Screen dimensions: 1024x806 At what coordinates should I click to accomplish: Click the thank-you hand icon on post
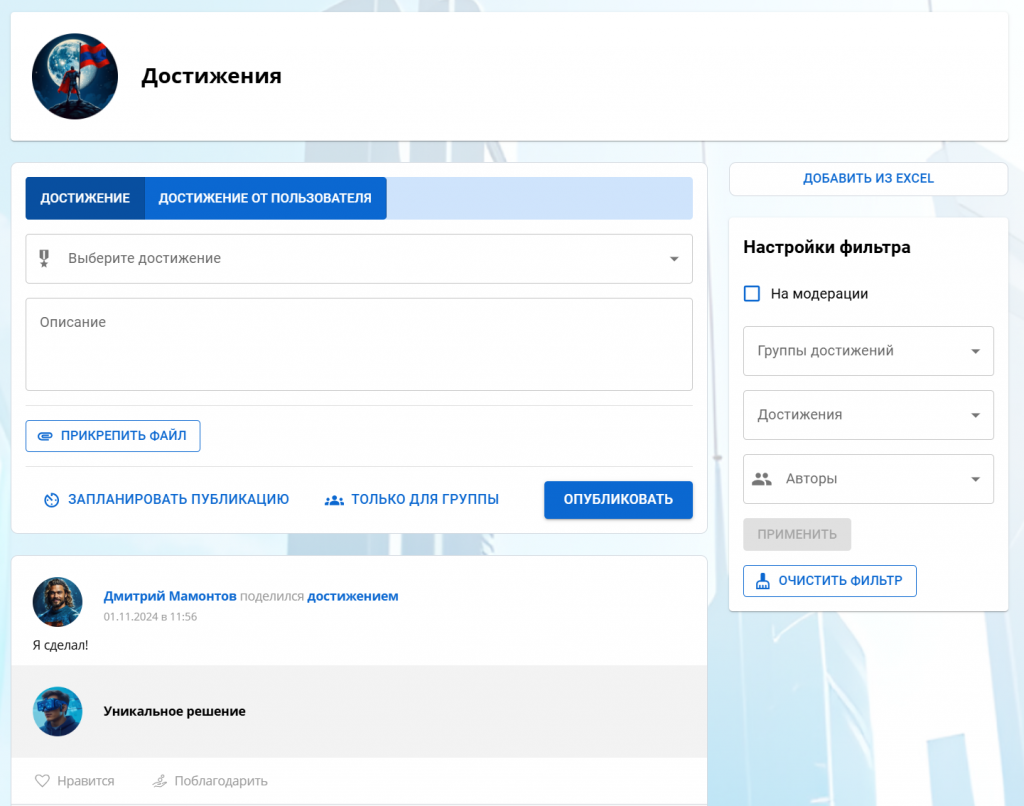pyautogui.click(x=159, y=781)
